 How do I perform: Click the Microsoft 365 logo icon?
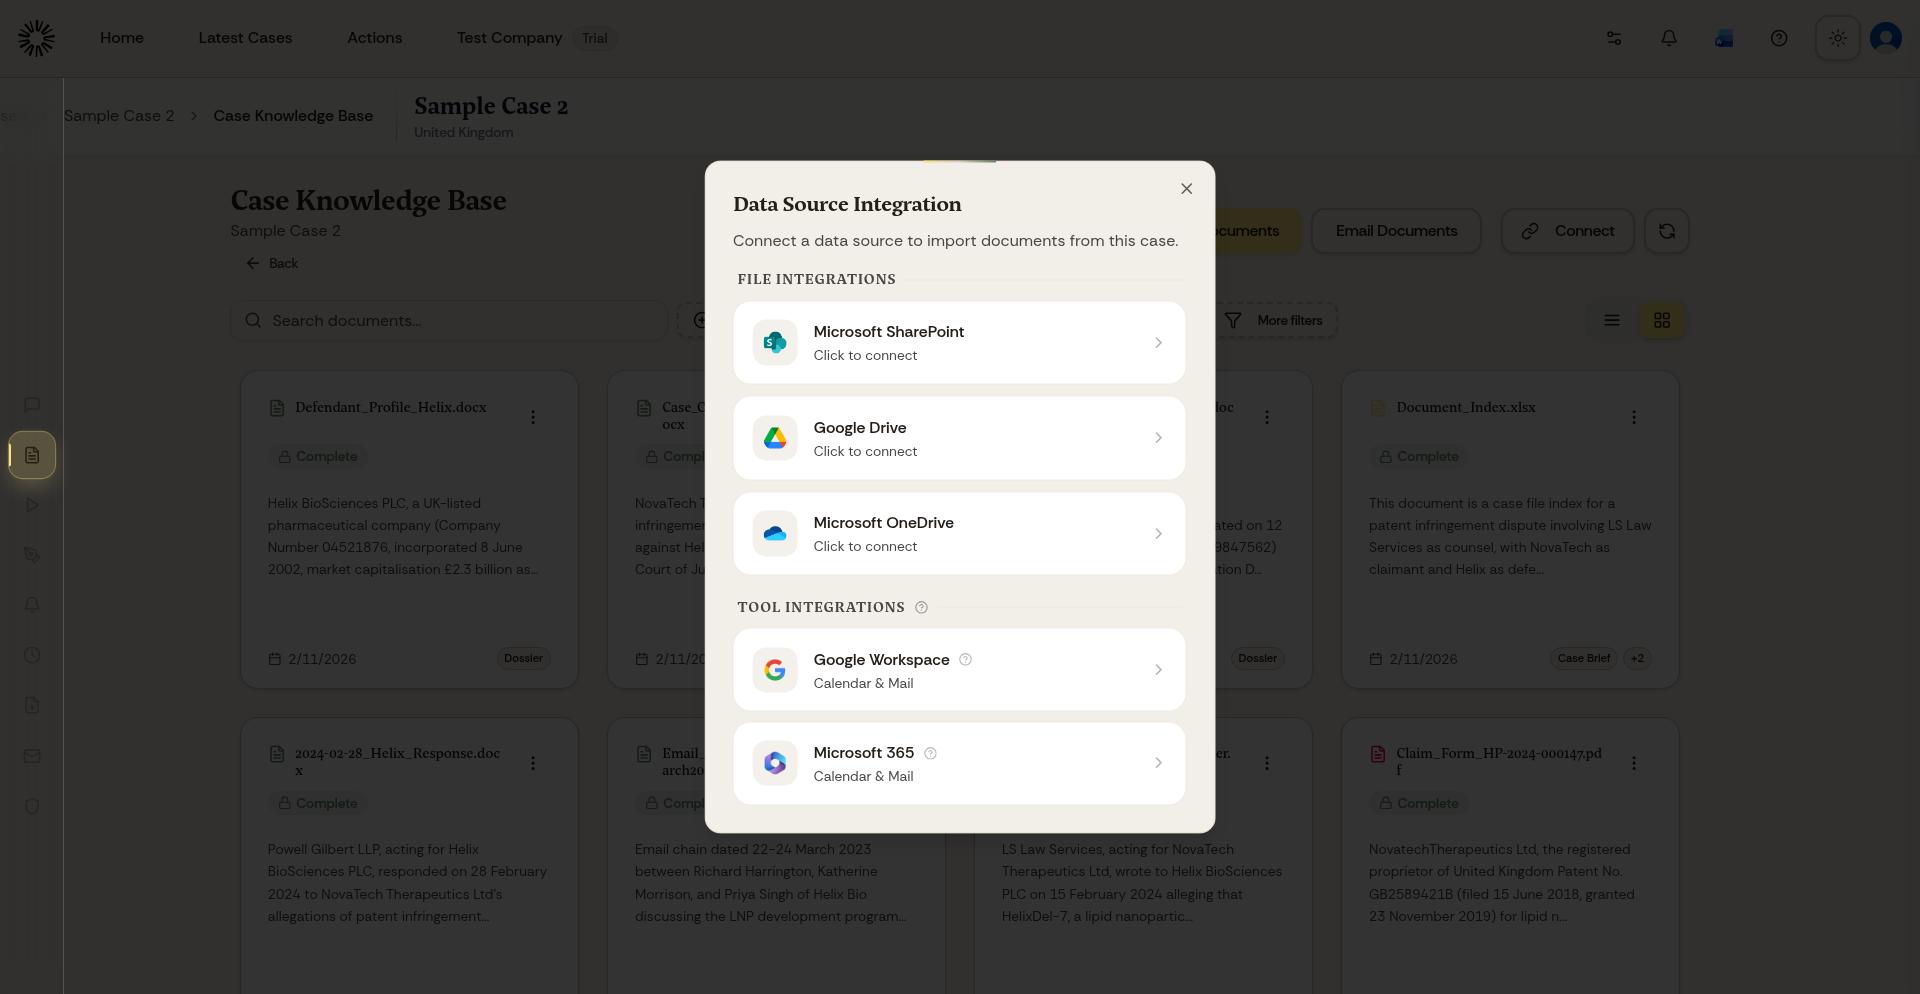pos(775,763)
